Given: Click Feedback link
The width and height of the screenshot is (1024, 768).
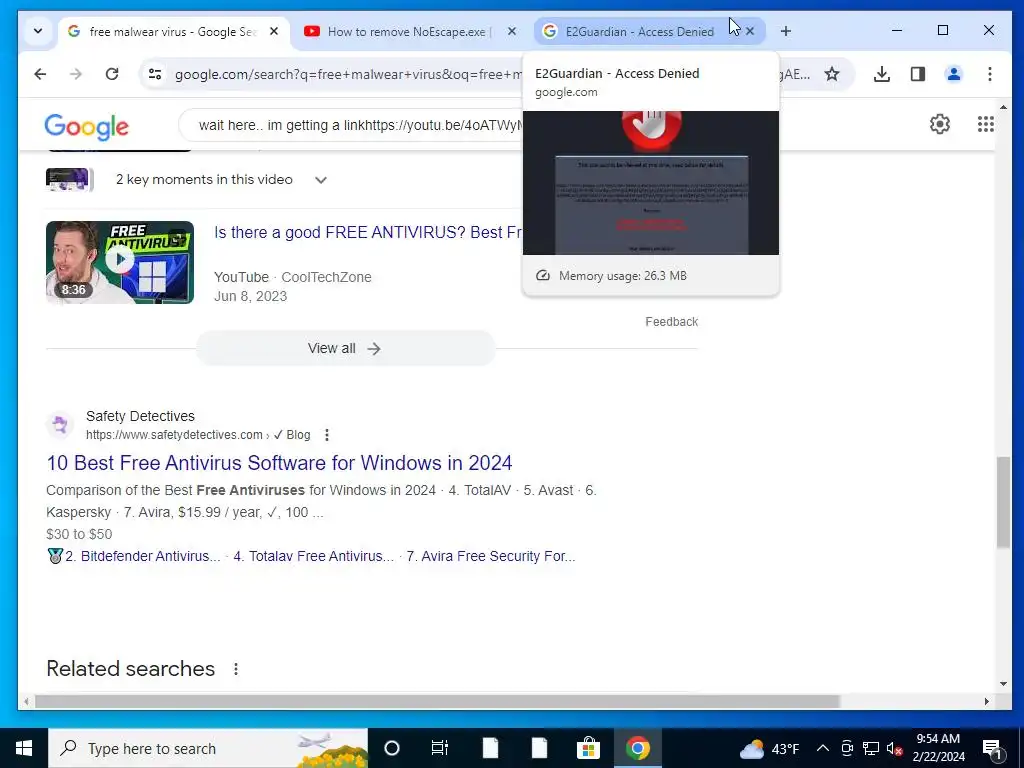Looking at the screenshot, I should pyautogui.click(x=671, y=321).
